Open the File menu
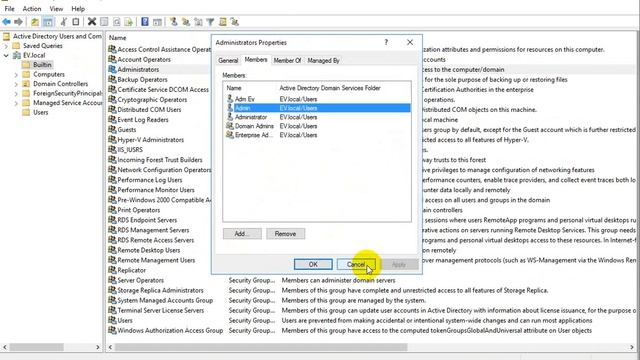The width and height of the screenshot is (640, 360). pyautogui.click(x=9, y=9)
